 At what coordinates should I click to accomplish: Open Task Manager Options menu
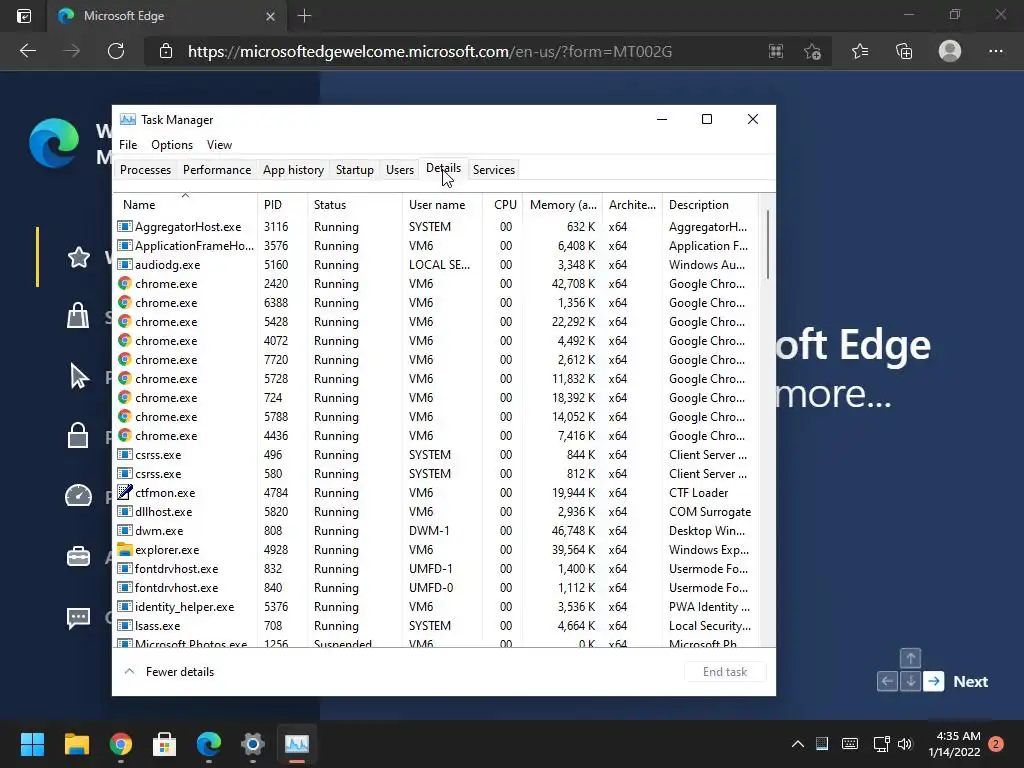pyautogui.click(x=172, y=145)
